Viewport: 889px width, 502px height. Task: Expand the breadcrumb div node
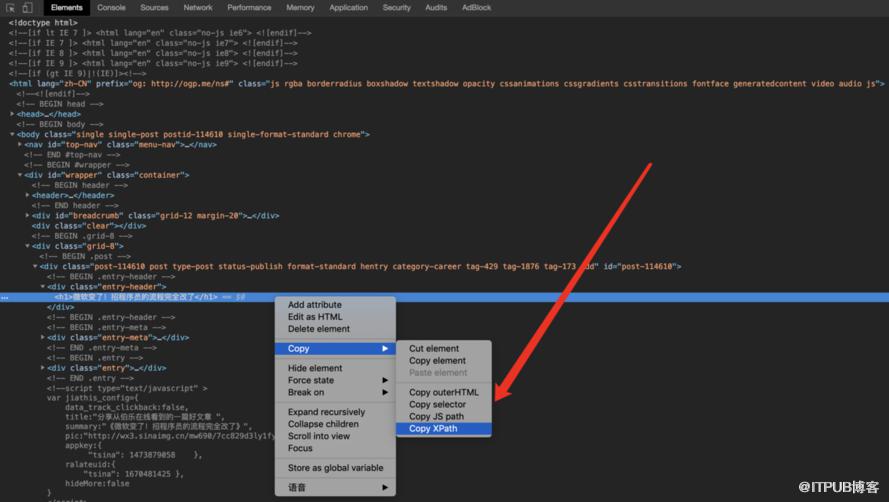(27, 216)
